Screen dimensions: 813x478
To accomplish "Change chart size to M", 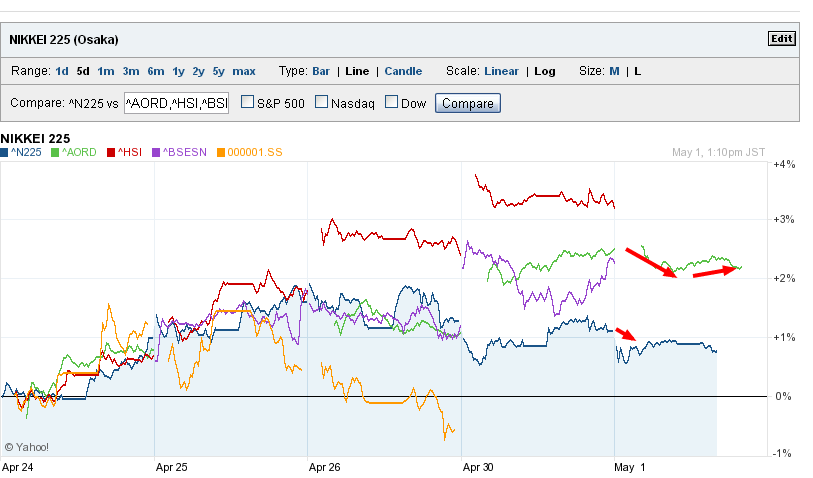I will [x=614, y=71].
